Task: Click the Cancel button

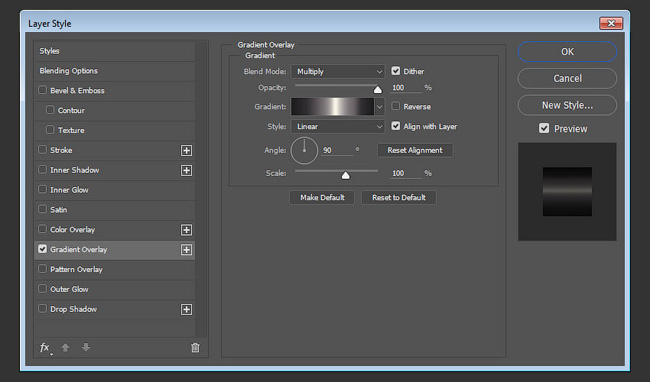Action: [567, 78]
